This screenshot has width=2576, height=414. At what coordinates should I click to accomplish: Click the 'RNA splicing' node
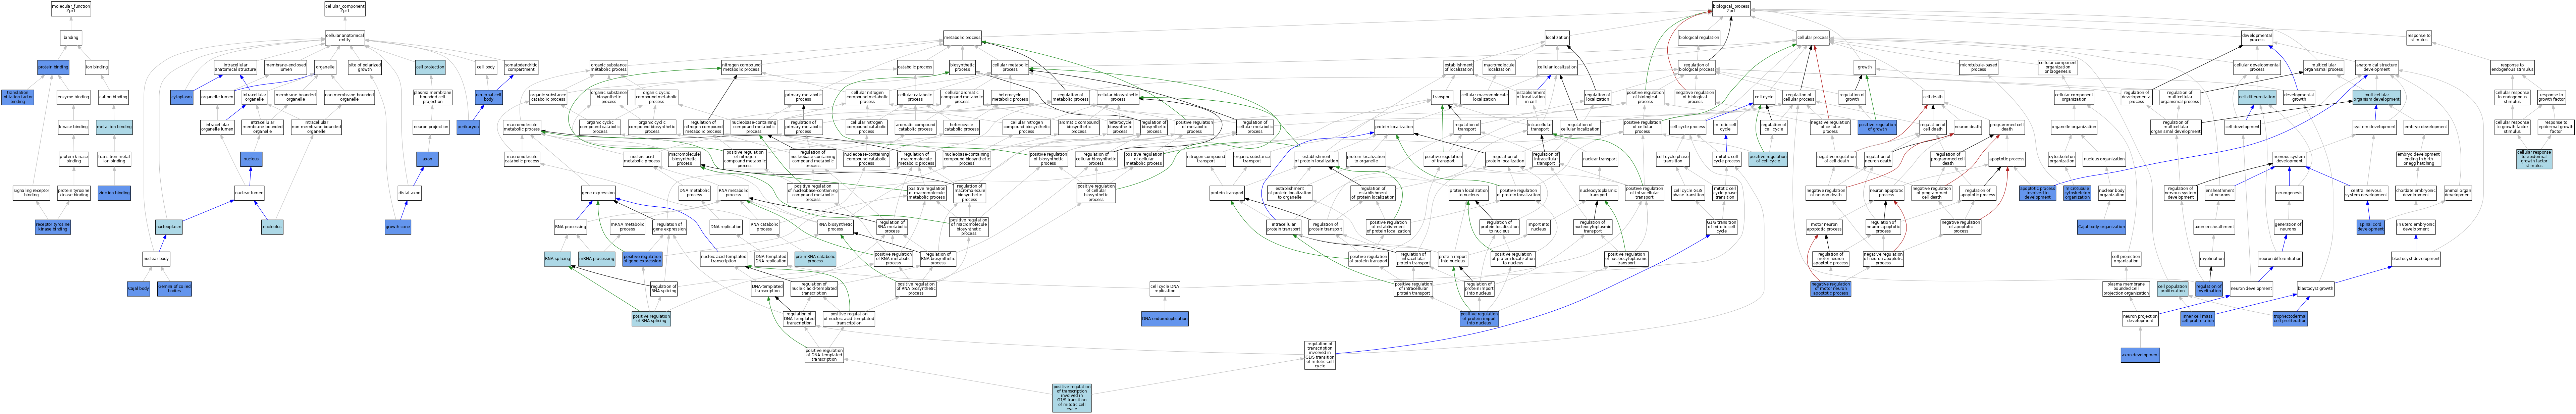pyautogui.click(x=557, y=259)
